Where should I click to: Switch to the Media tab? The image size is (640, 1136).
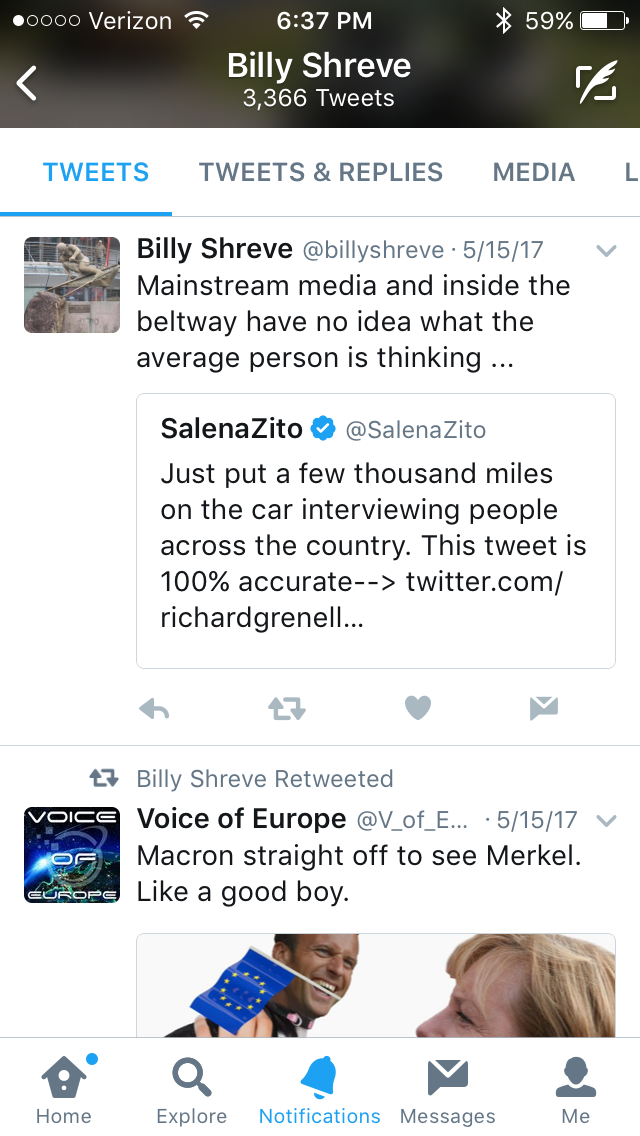[x=534, y=172]
